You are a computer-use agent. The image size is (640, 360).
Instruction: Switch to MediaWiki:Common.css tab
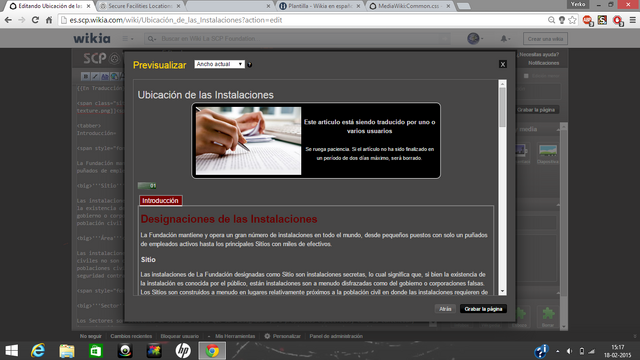tap(410, 6)
